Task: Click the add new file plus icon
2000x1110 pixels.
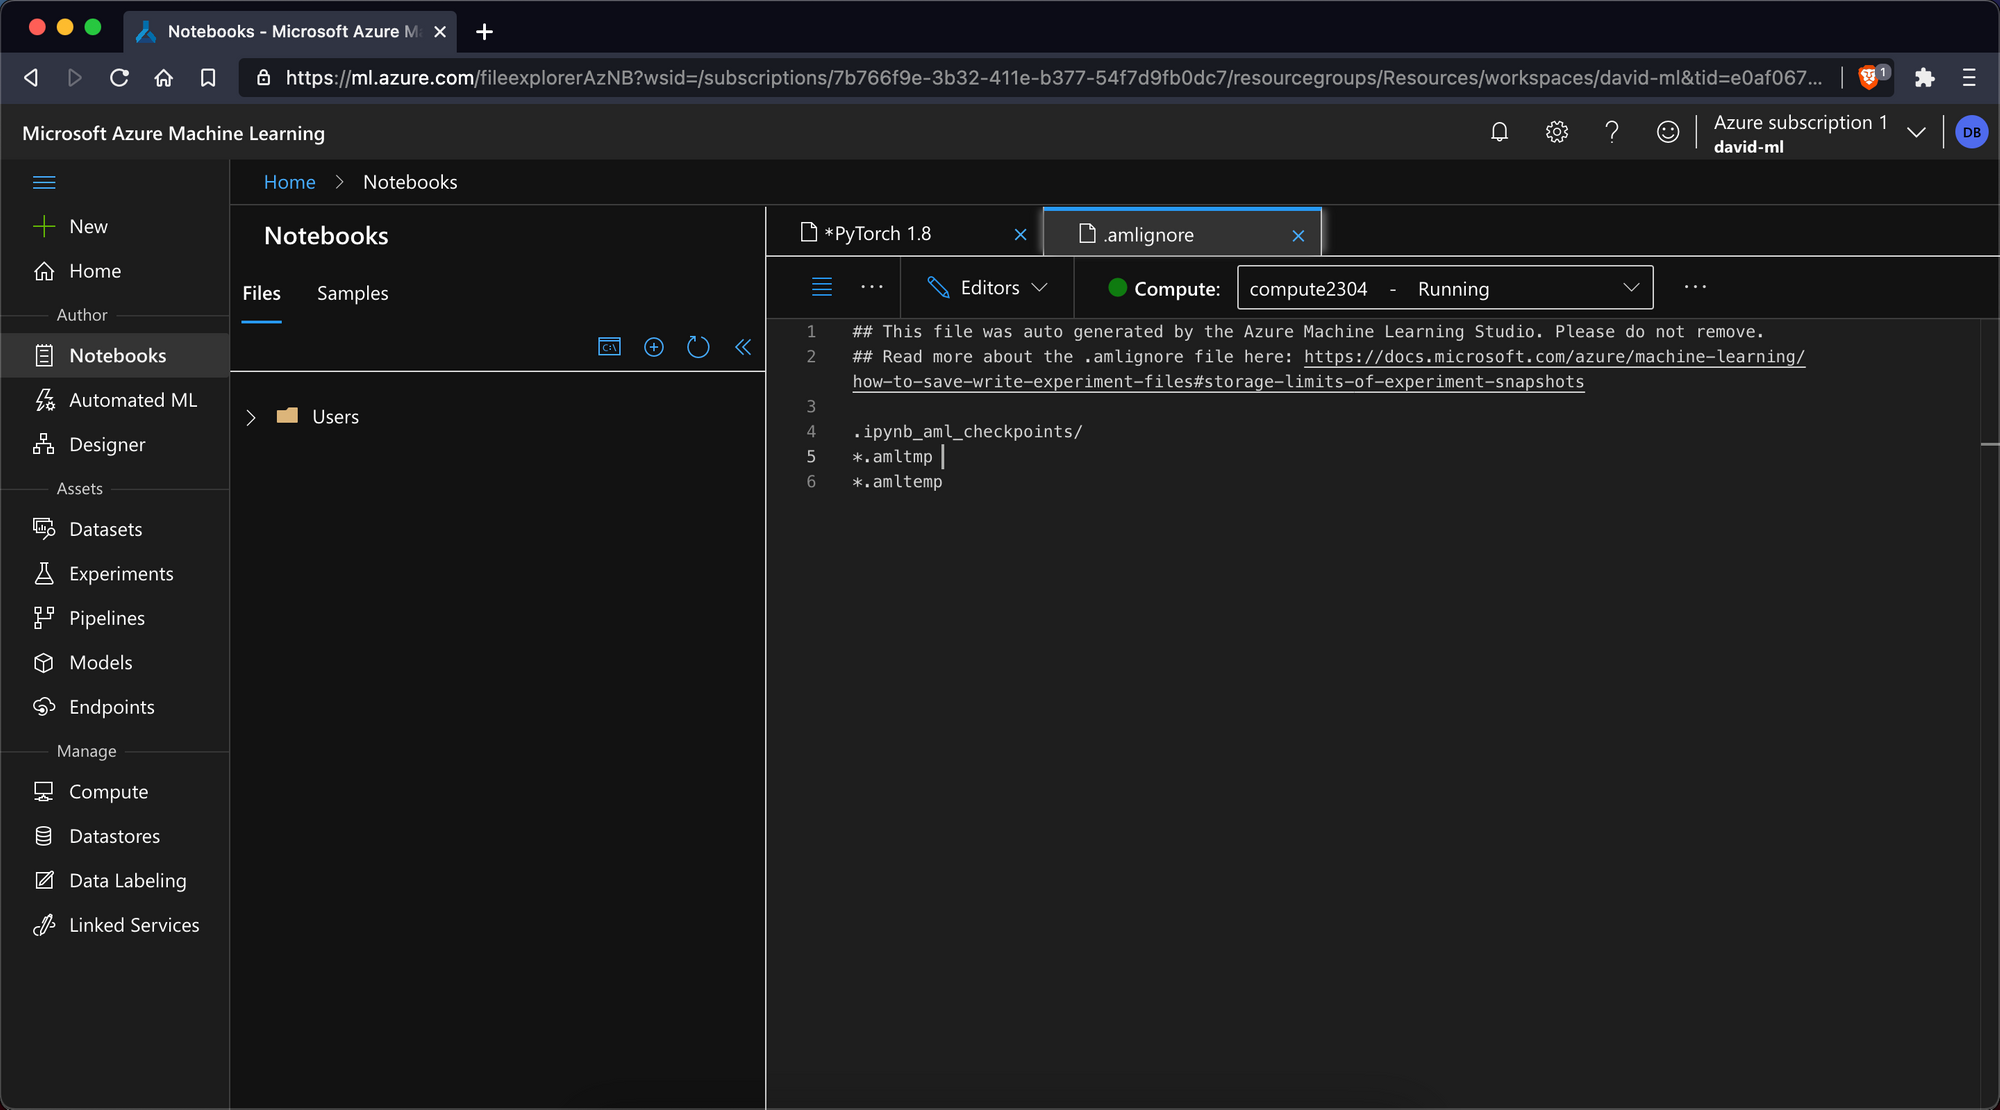Action: click(x=654, y=347)
